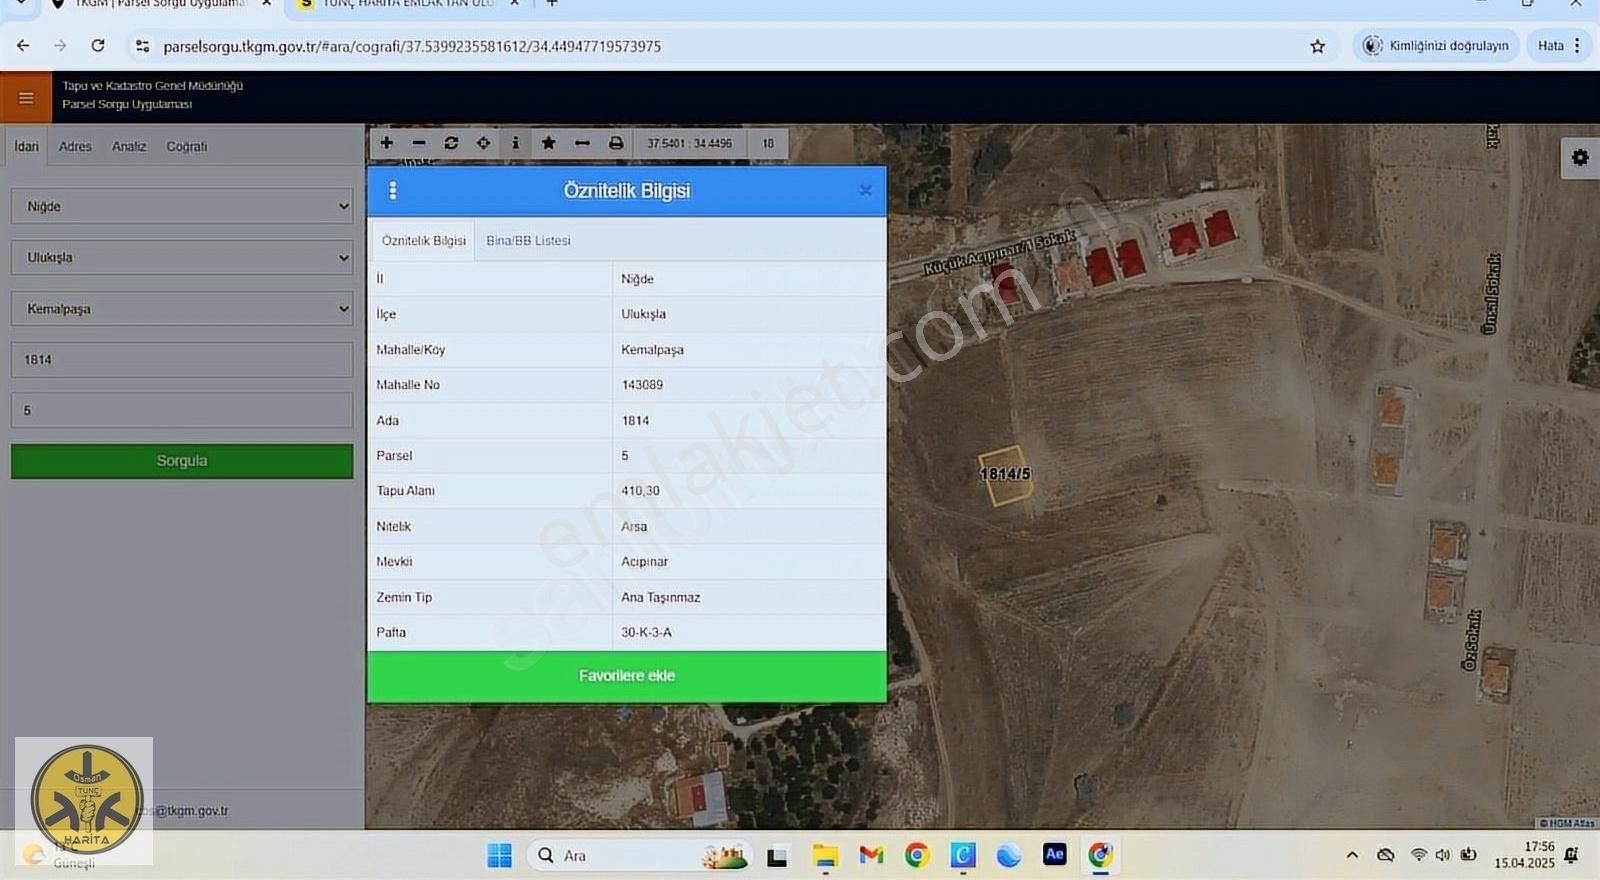Click the print map icon
Viewport: 1600px width, 880px height.
pyautogui.click(x=616, y=143)
